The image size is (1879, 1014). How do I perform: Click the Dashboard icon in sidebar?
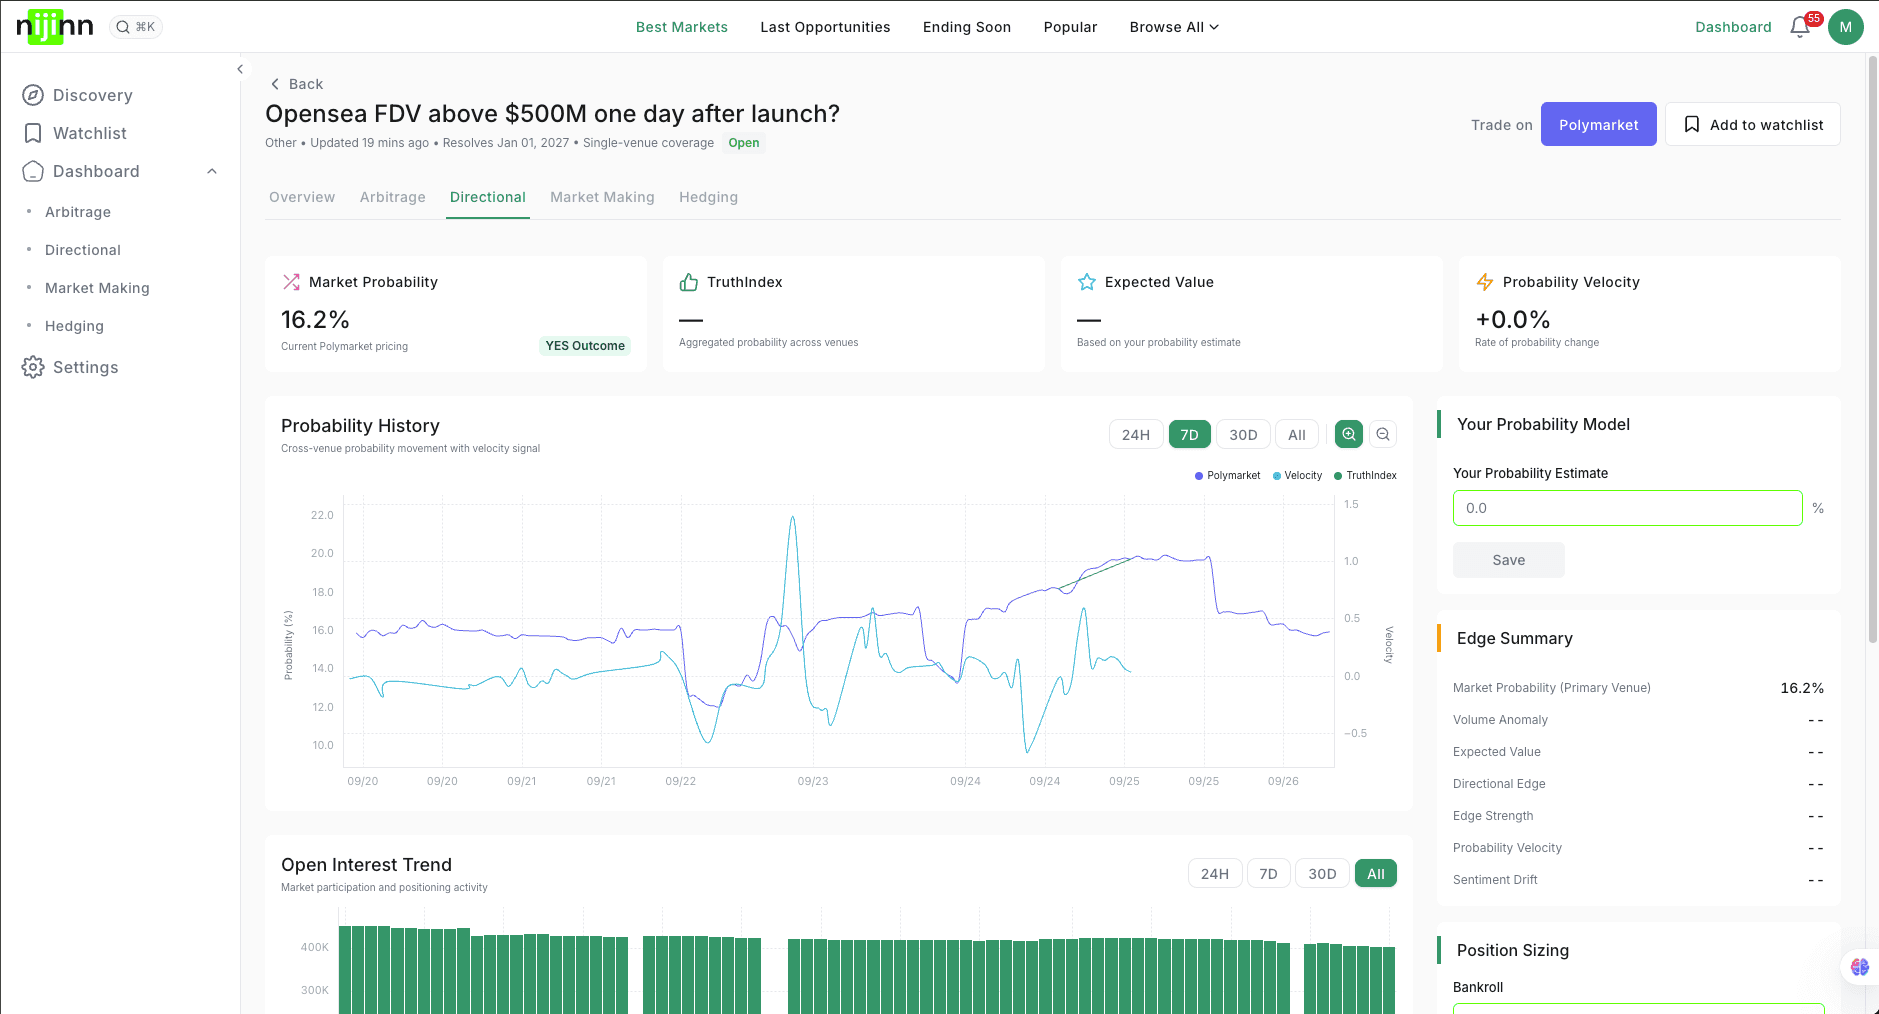click(33, 171)
